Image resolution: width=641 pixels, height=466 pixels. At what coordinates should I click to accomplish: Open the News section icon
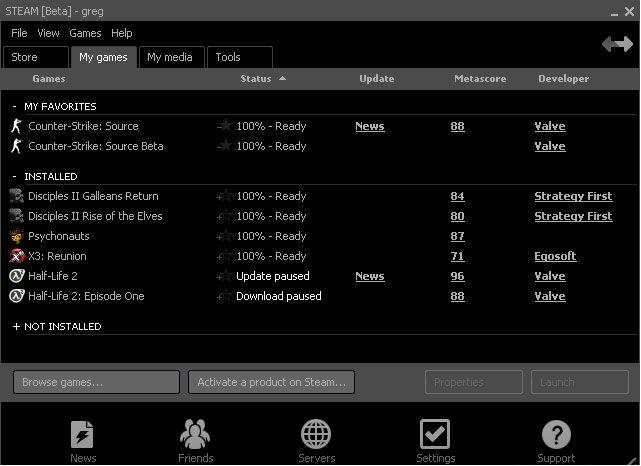click(x=83, y=435)
